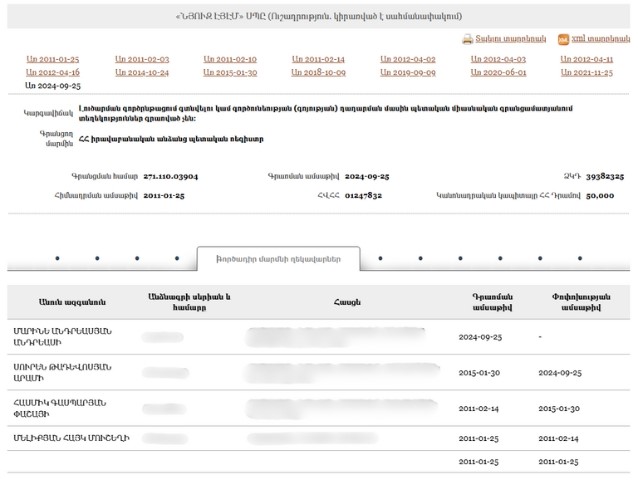Click the dot tab immediately right of active tab
638x481 pixels.
pos(380,259)
